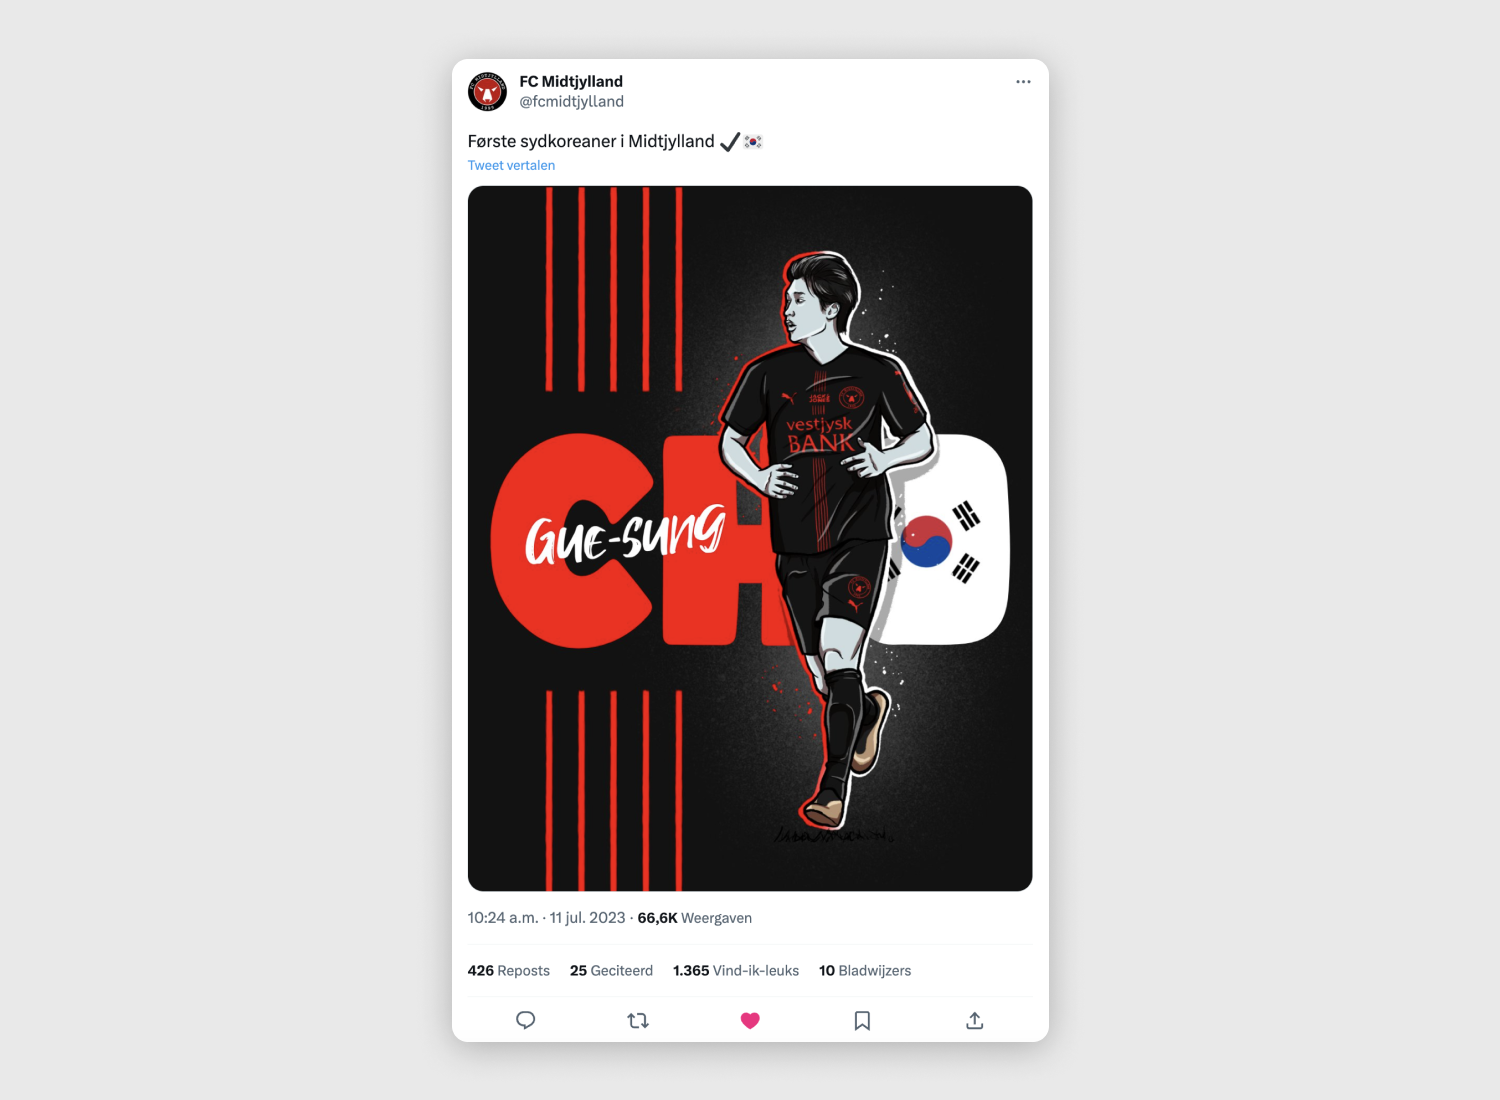
Task: Go to the @fcmidtjylland handle
Action: [571, 101]
